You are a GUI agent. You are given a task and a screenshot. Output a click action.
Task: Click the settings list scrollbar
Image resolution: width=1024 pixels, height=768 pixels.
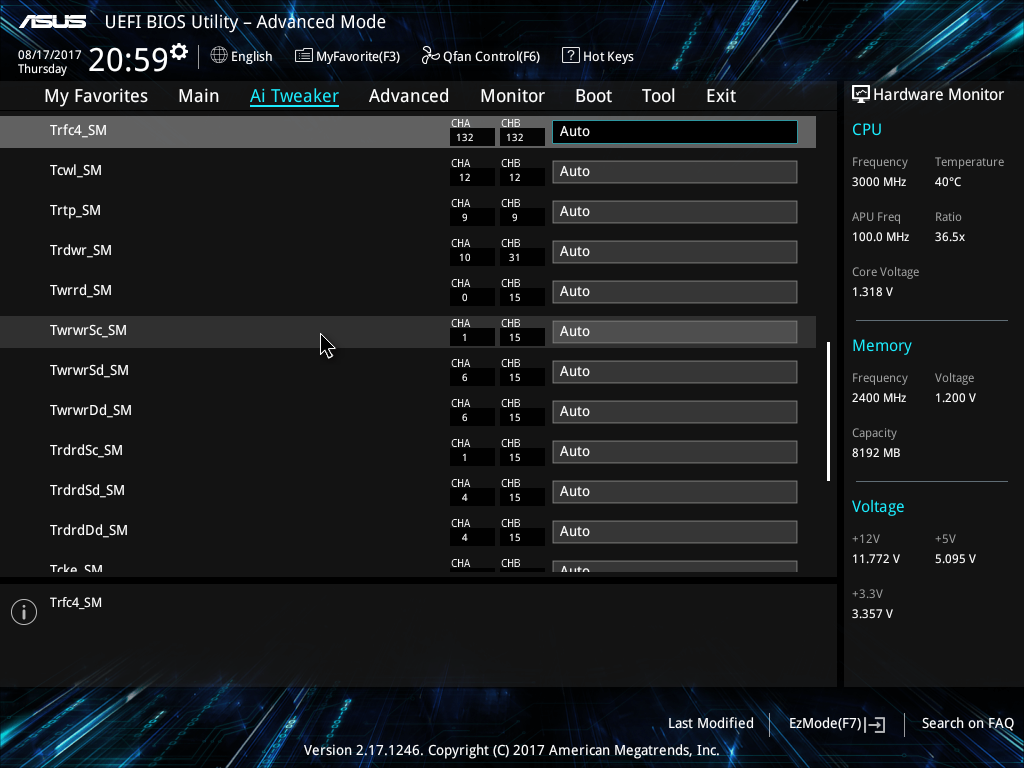click(x=829, y=411)
